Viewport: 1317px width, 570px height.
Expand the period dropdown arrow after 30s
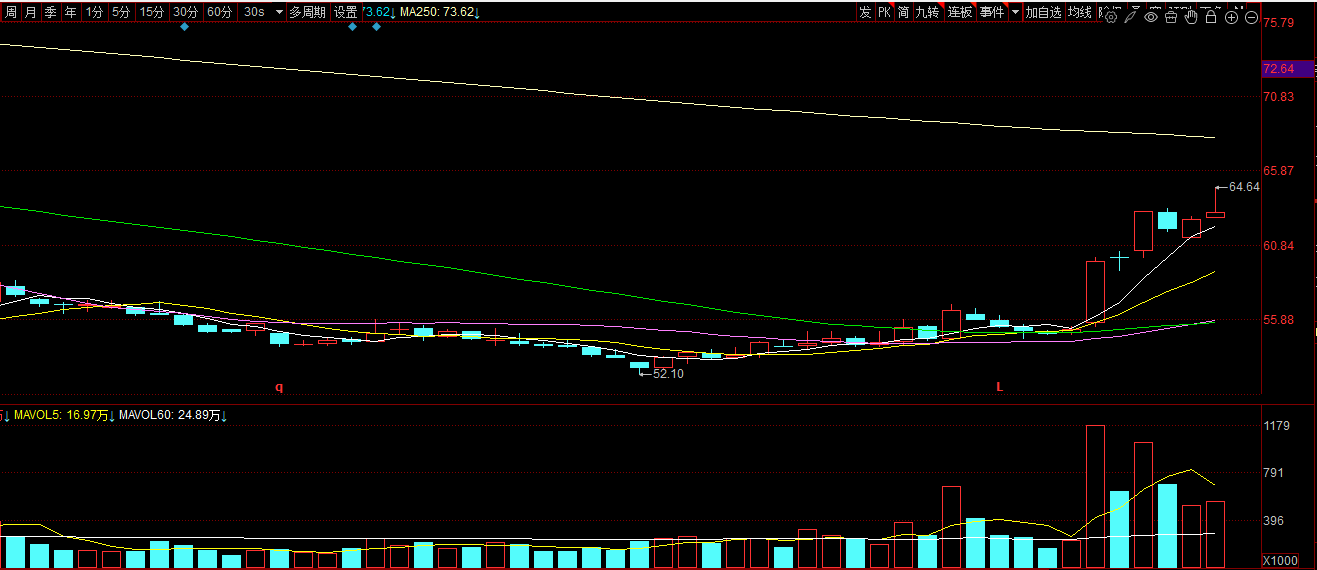coord(279,13)
